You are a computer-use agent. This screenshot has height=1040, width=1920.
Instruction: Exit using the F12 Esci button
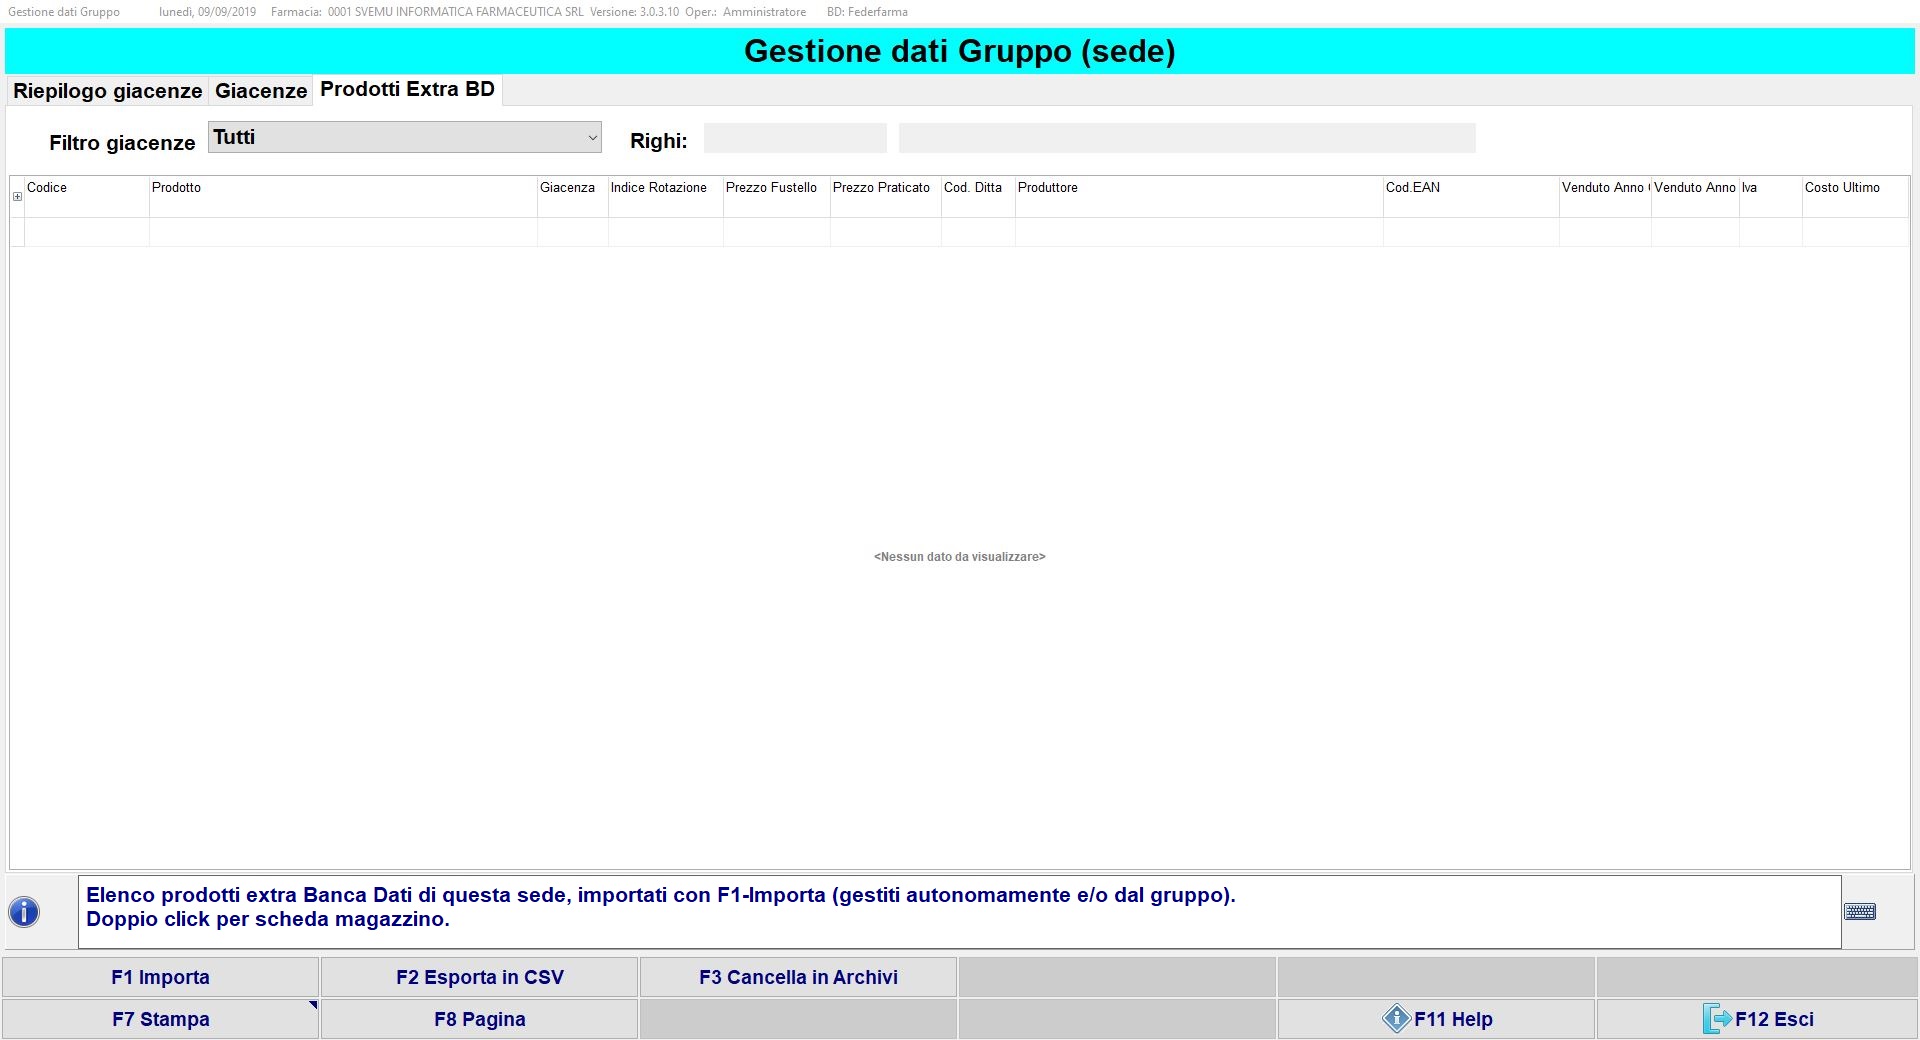(x=1757, y=1019)
